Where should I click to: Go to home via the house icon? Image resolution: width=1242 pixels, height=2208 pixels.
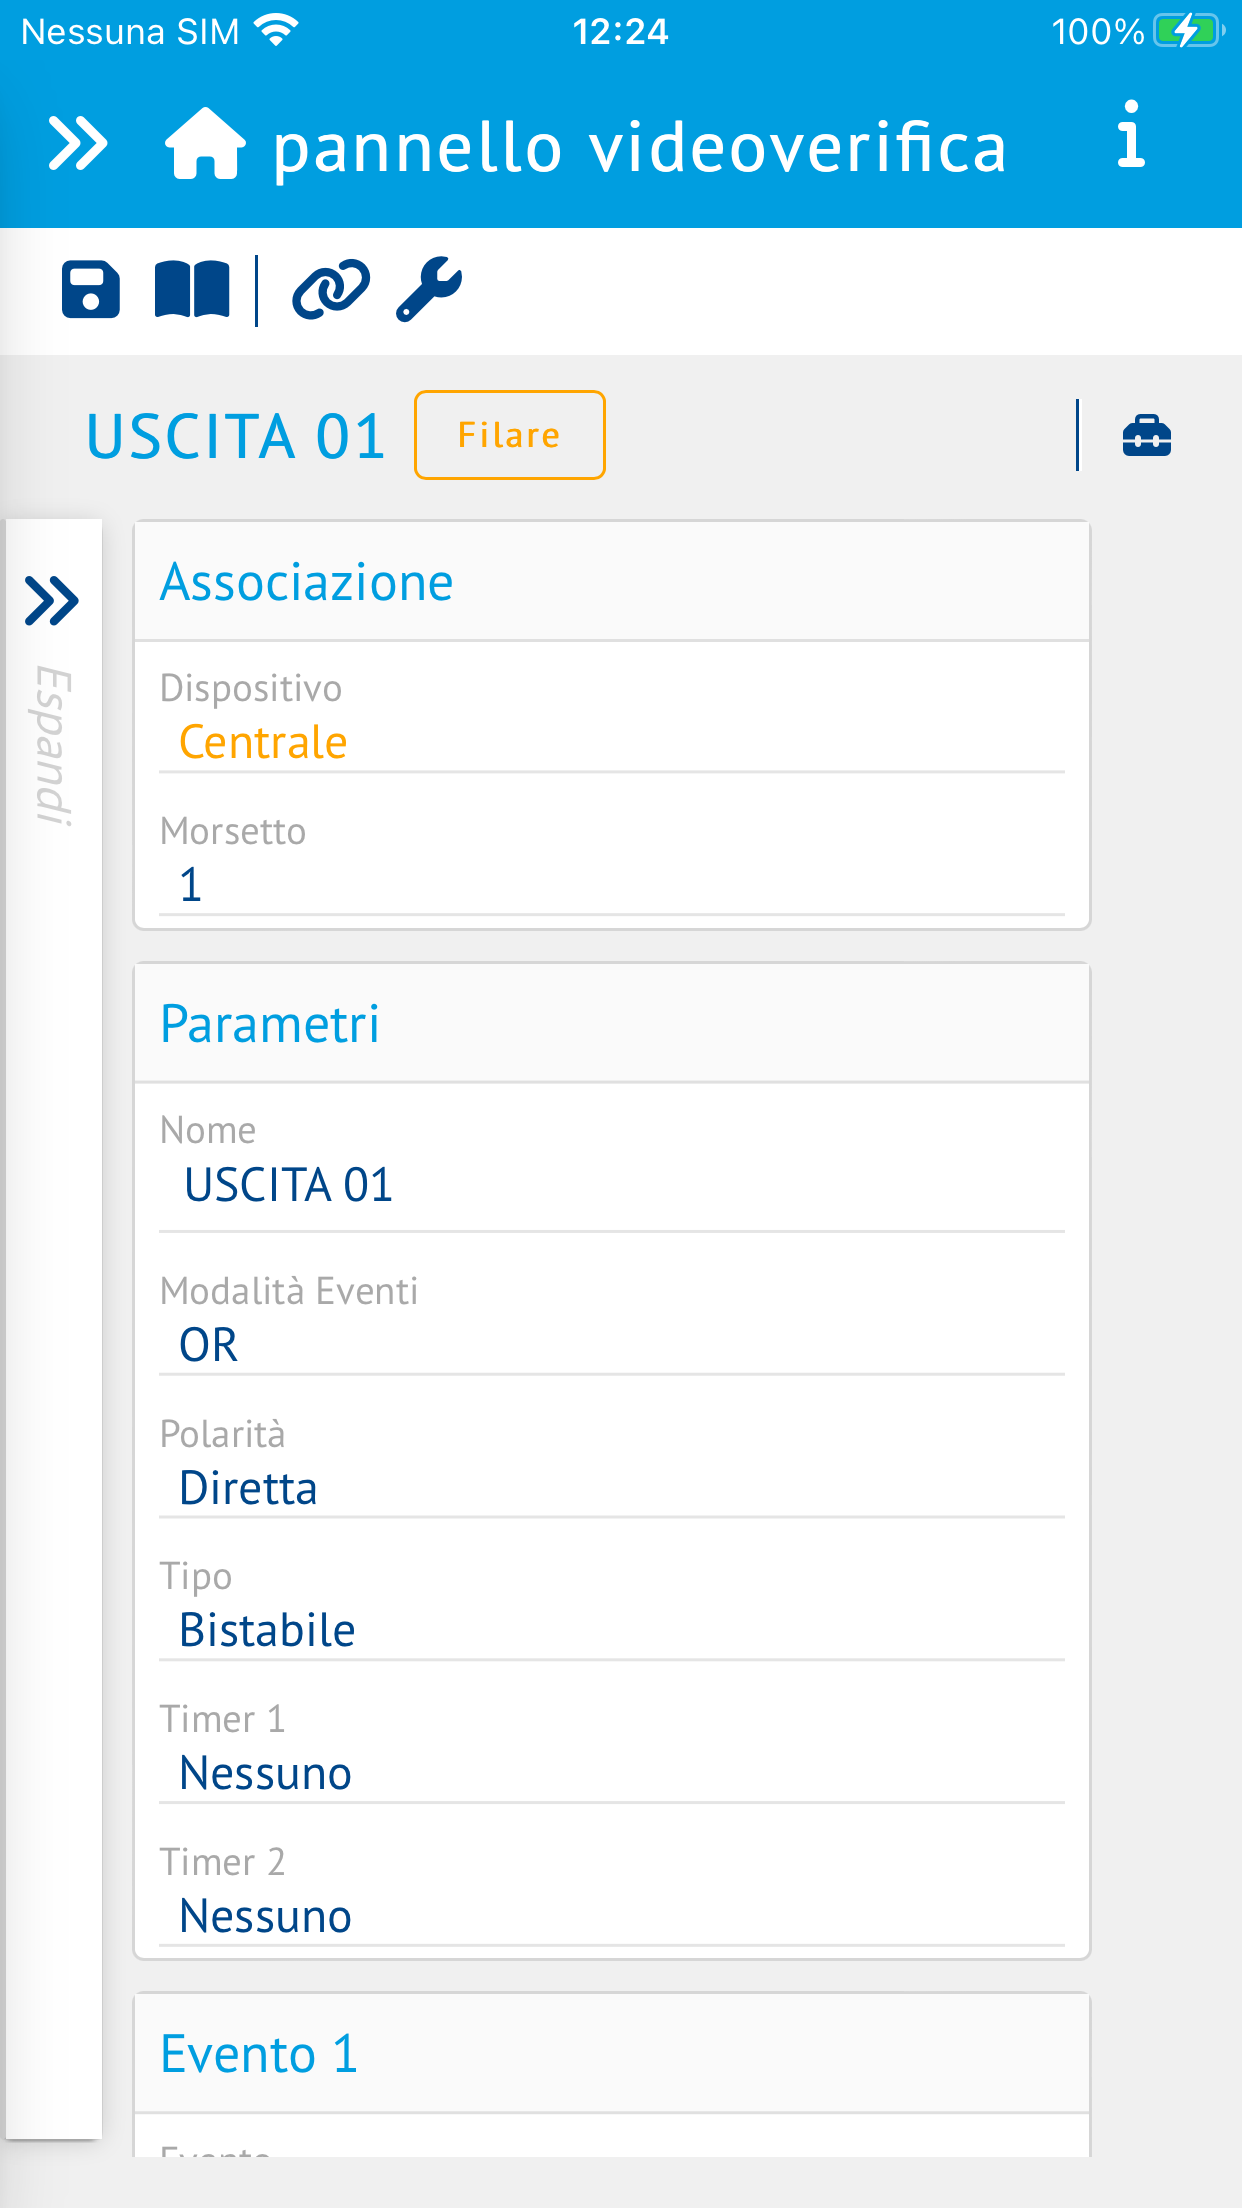tap(205, 143)
